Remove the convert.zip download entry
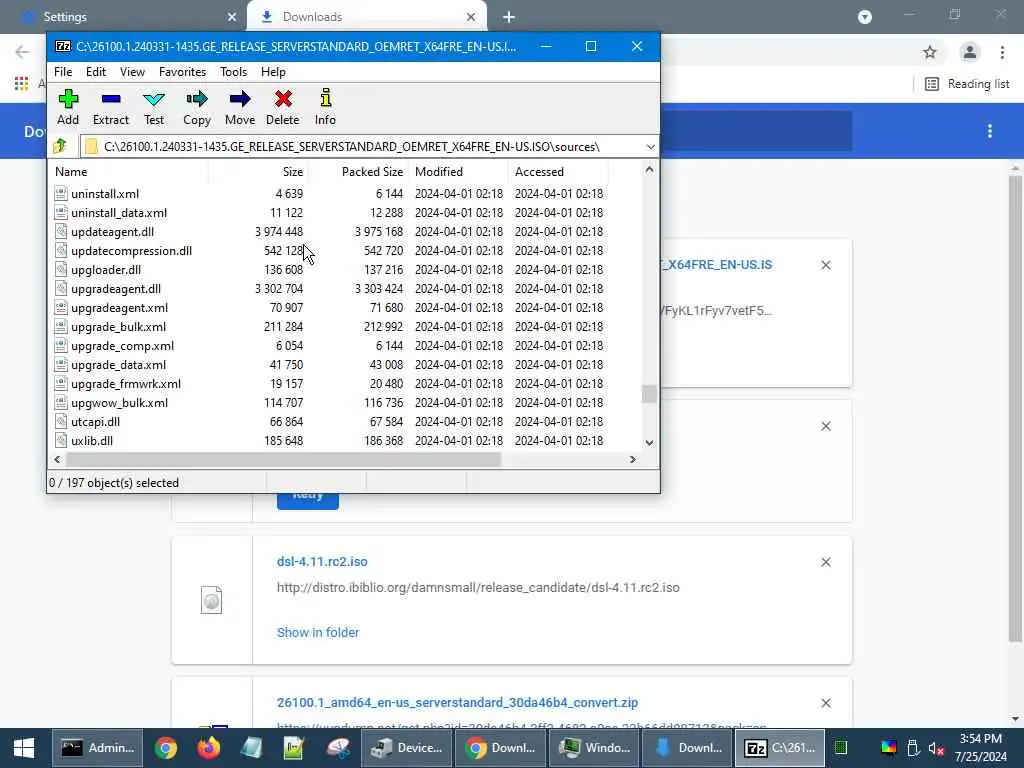Screen dimensions: 1024x768 coord(825,703)
